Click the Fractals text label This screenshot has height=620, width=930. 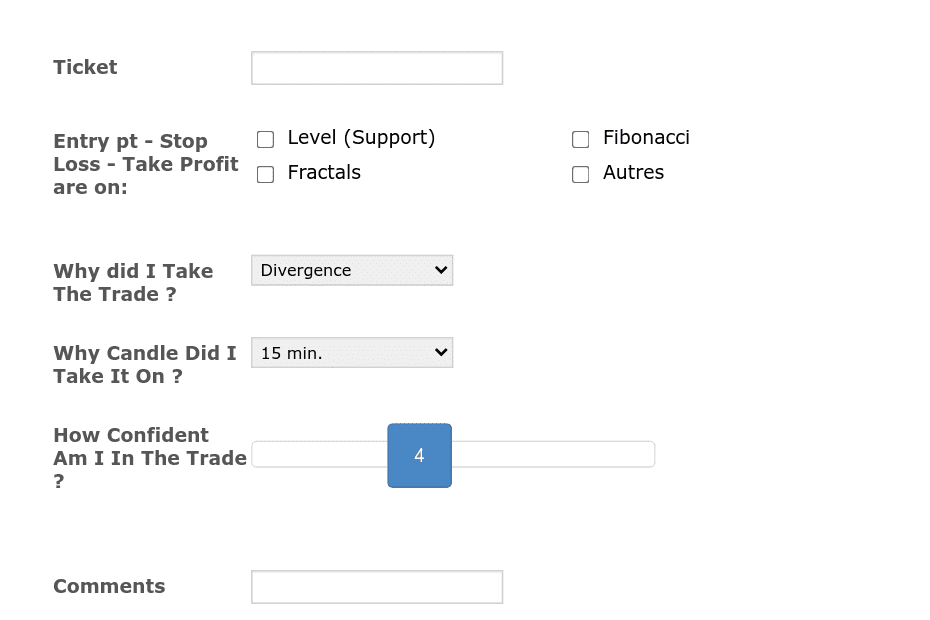pos(323,172)
